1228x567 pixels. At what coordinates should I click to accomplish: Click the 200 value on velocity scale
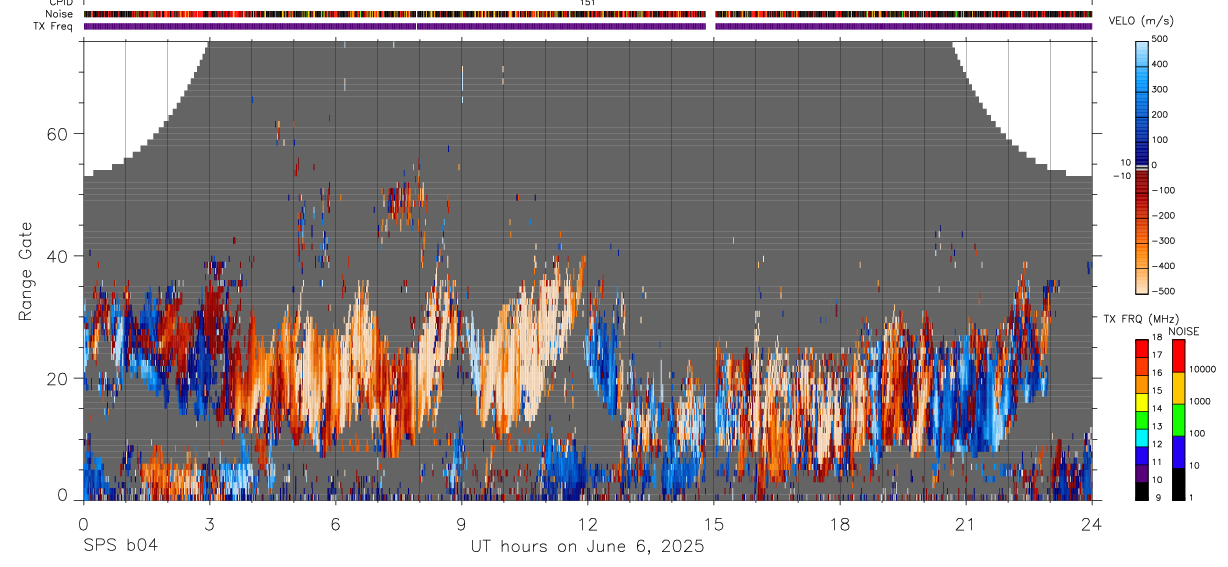click(x=1160, y=115)
